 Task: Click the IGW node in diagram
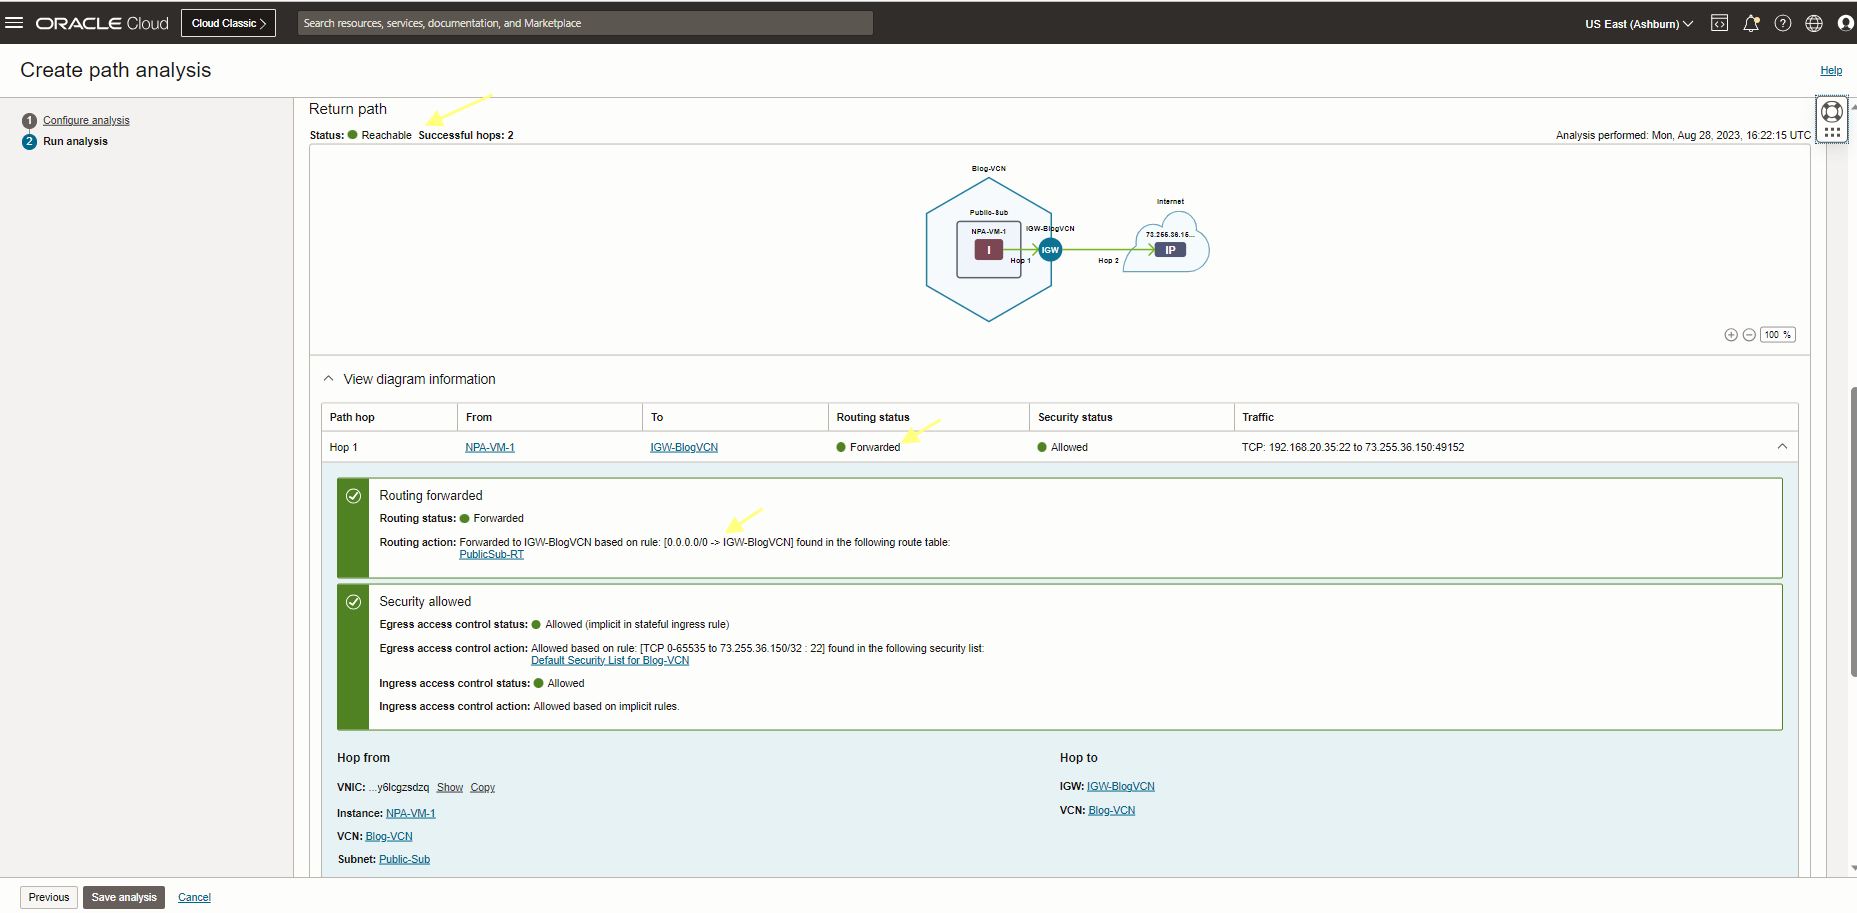[1050, 250]
